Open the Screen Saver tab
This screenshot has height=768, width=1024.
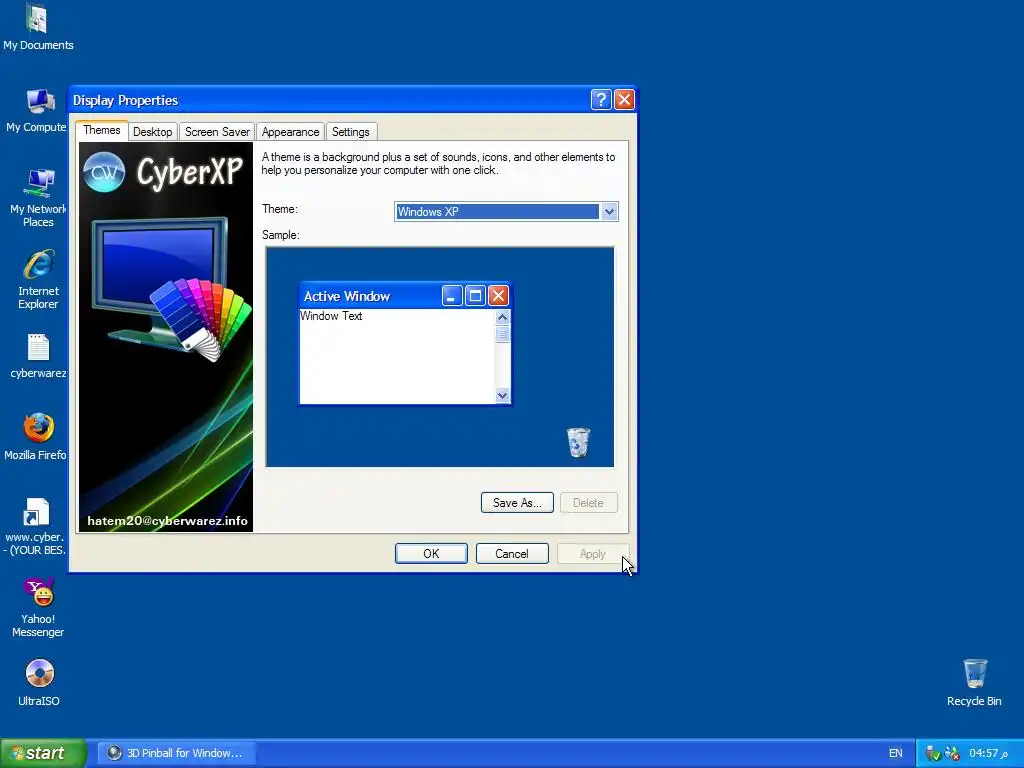(217, 131)
